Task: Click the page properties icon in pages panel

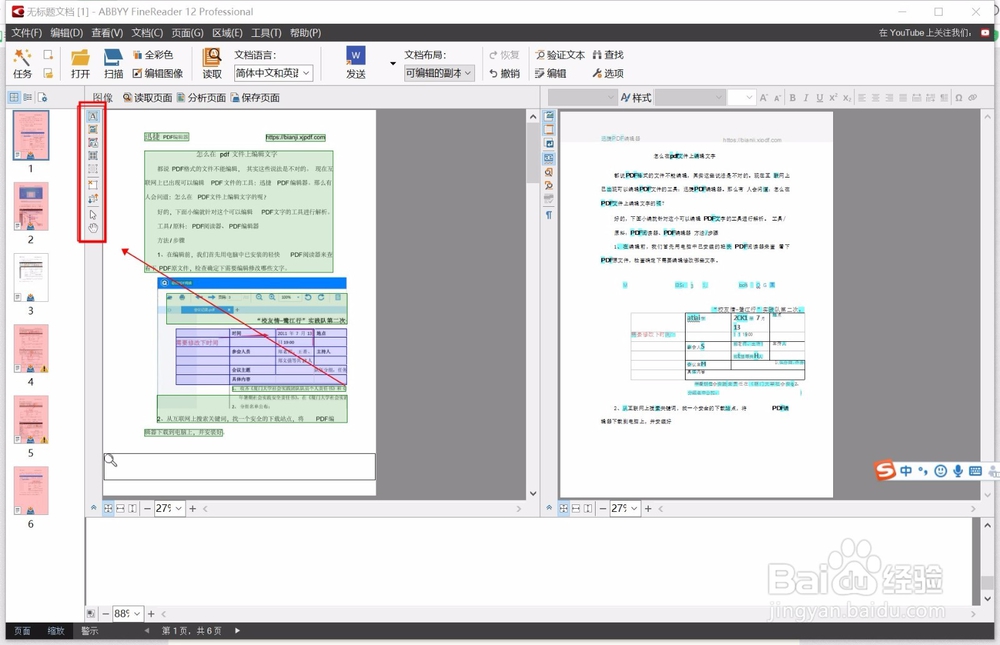Action: [x=42, y=98]
